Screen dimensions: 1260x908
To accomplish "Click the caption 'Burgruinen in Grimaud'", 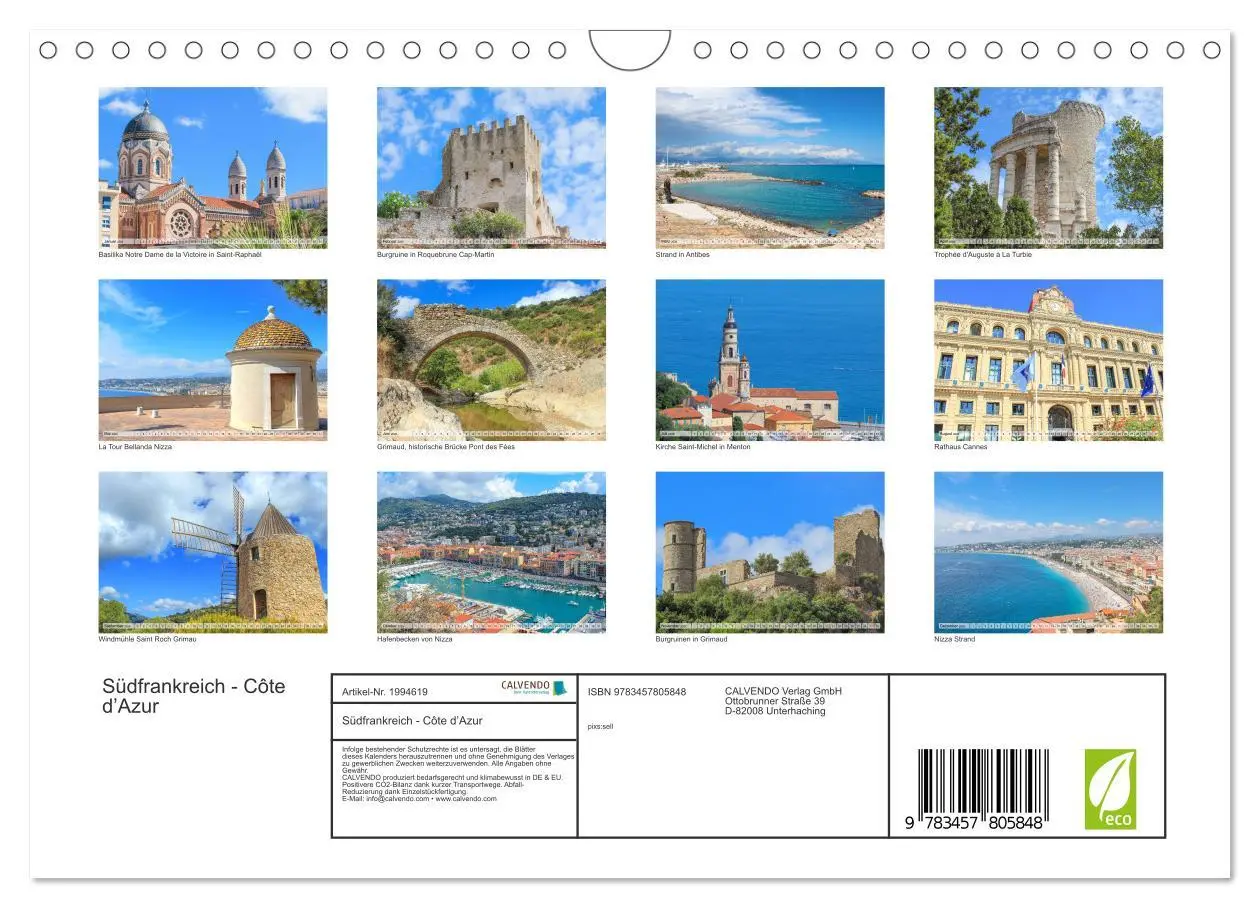I will (692, 639).
